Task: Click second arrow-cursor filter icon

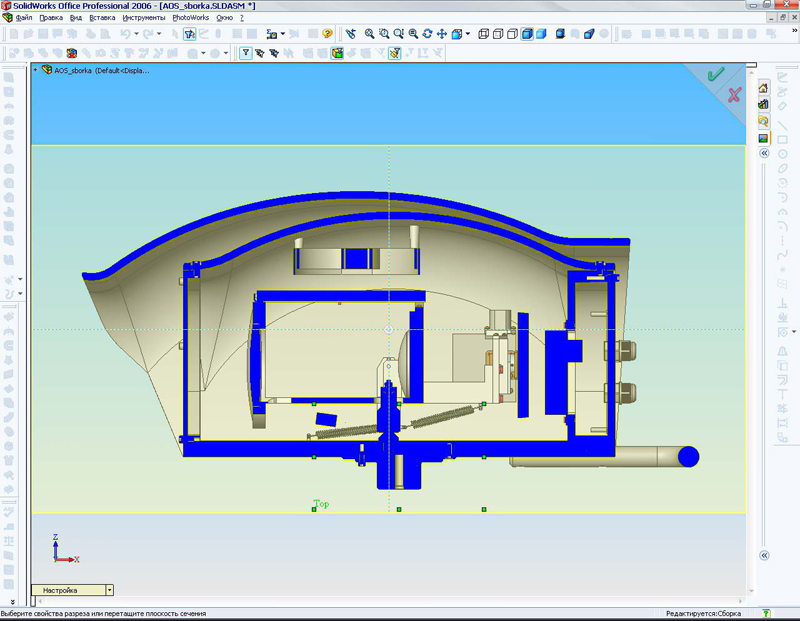Action: (274, 53)
